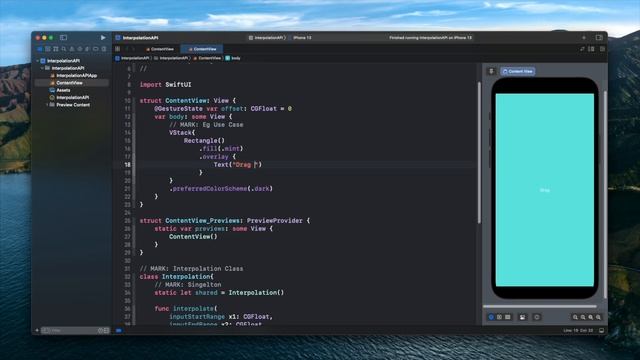The height and width of the screenshot is (360, 640).
Task: Open the report navigator
Action: 104,49
